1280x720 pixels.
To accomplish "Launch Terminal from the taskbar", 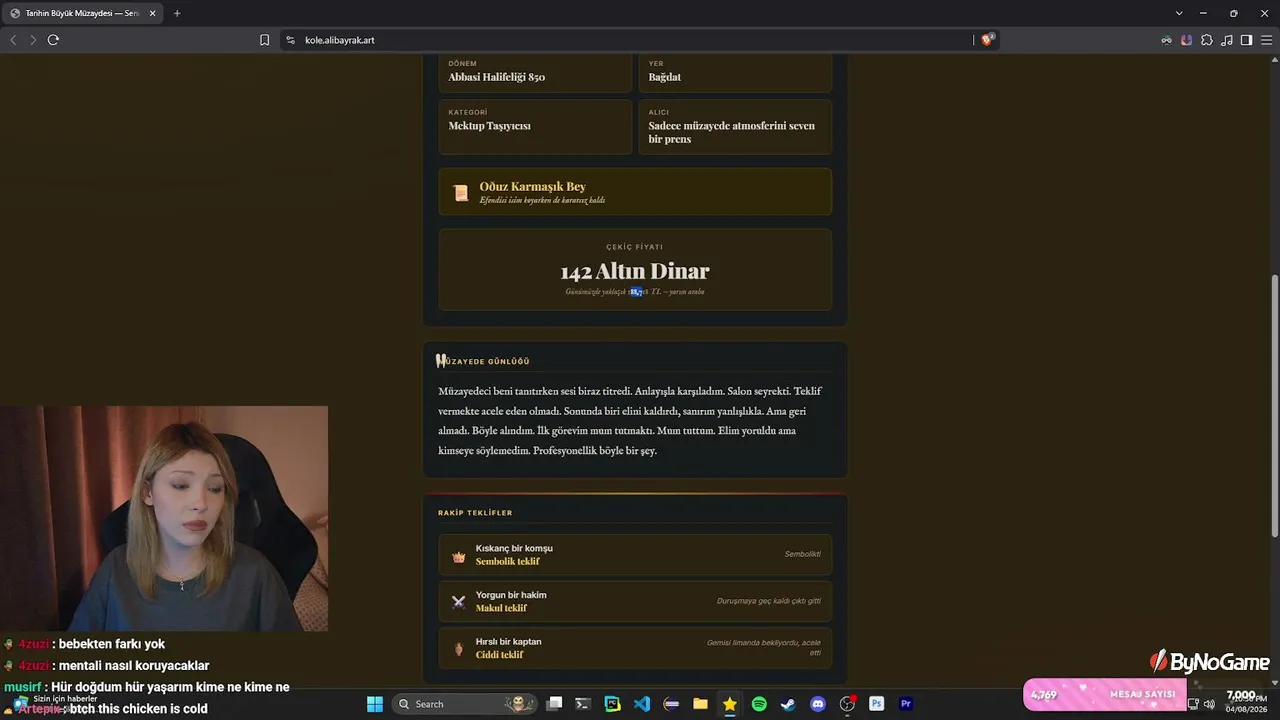I will point(583,704).
